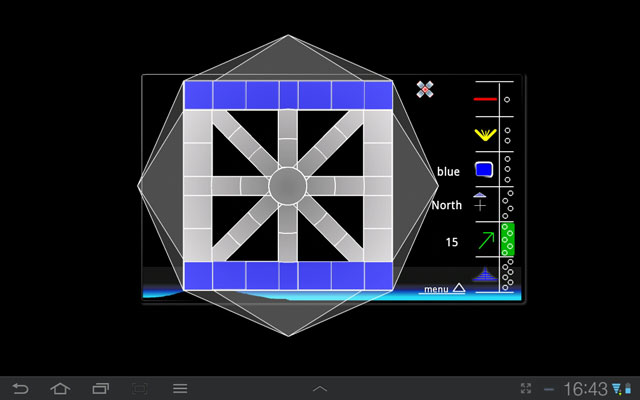Tap the fullscreen expand arrows icon
Image resolution: width=640 pixels, height=400 pixels.
click(526, 389)
